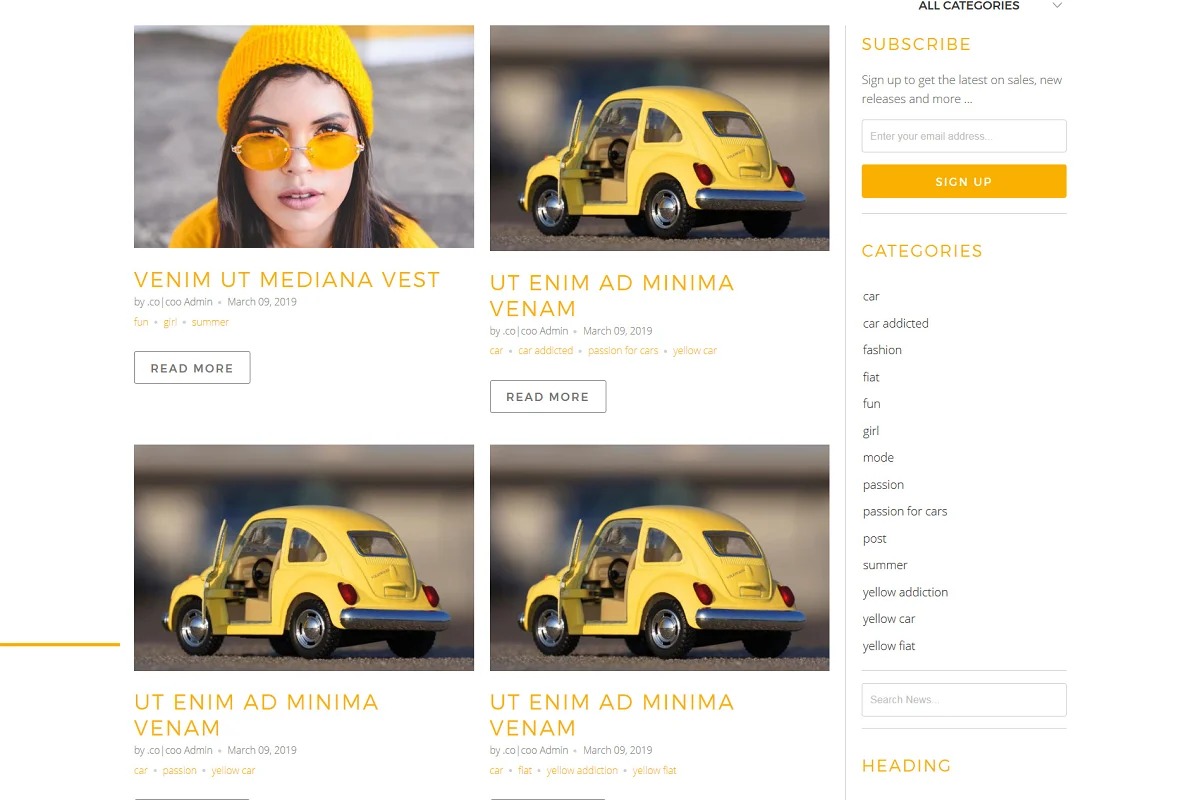Open the Venim Ut Mediana Vest post title
Screen dimensions: 1200x800
point(287,280)
